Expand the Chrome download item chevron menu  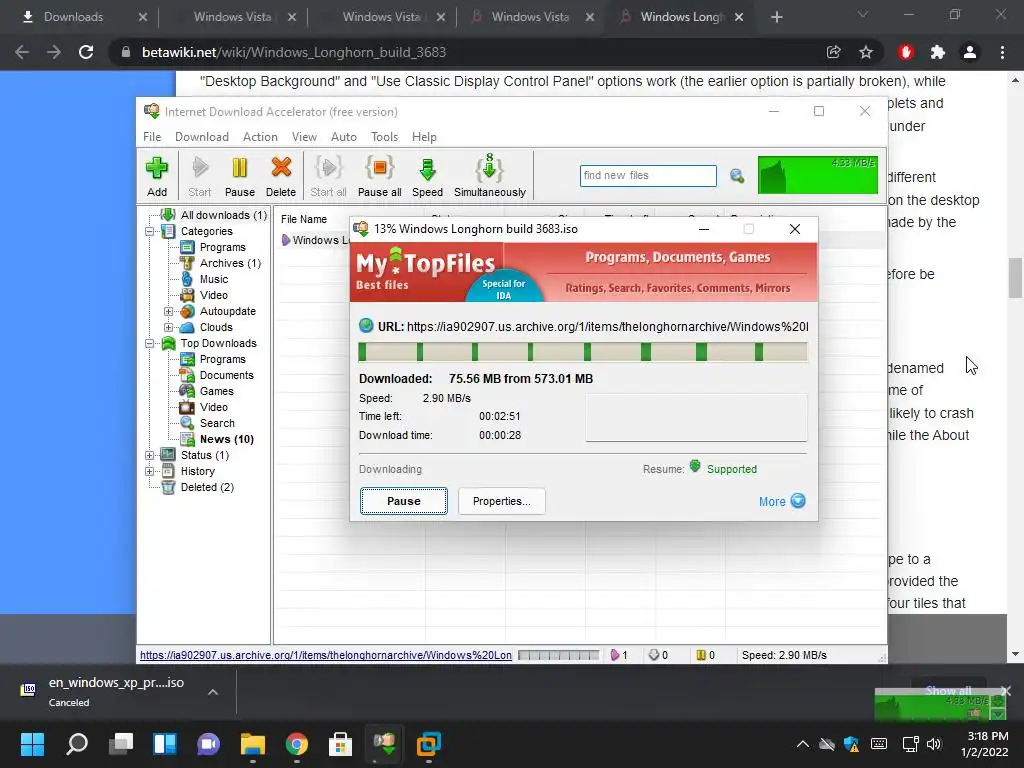[213, 692]
